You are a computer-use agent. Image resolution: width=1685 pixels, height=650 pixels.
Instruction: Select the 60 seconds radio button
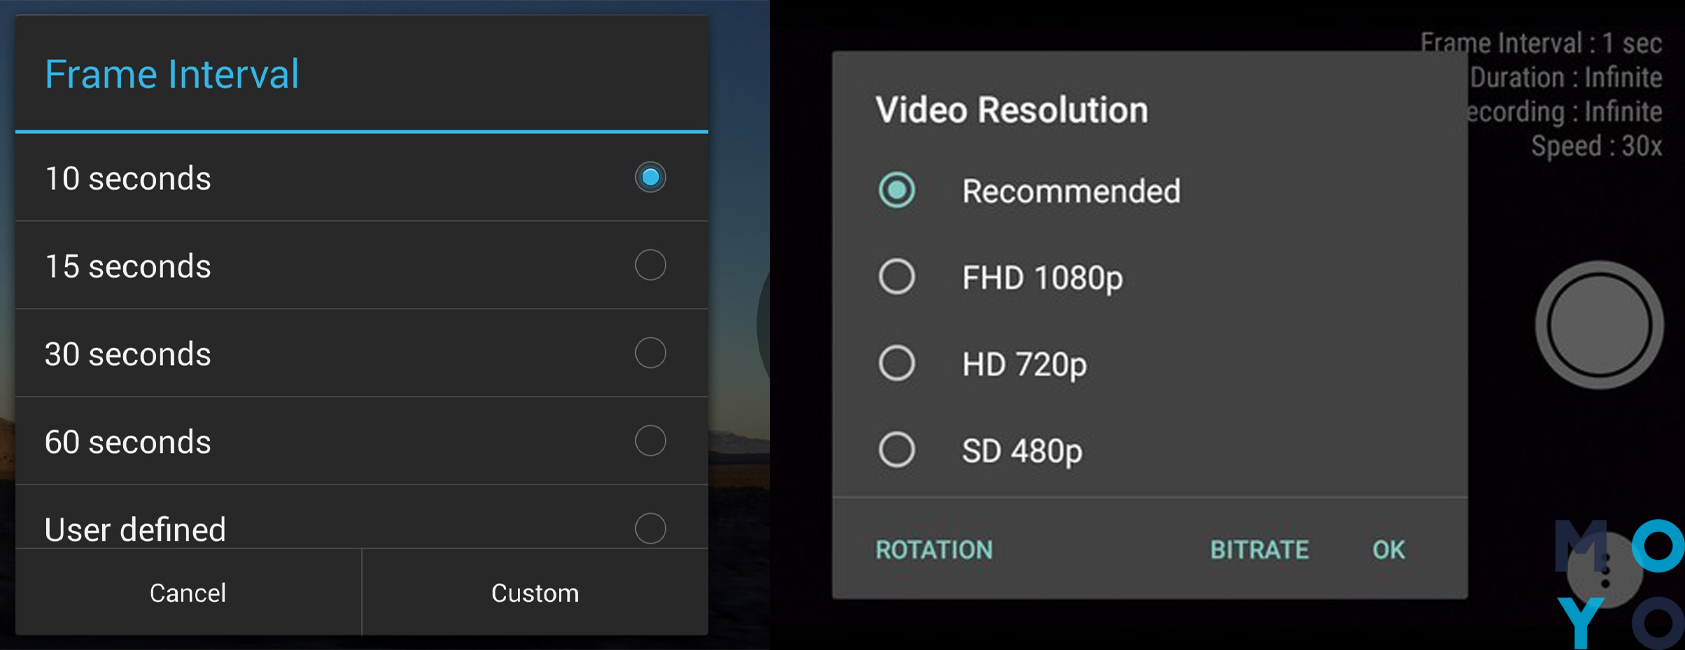(x=650, y=441)
